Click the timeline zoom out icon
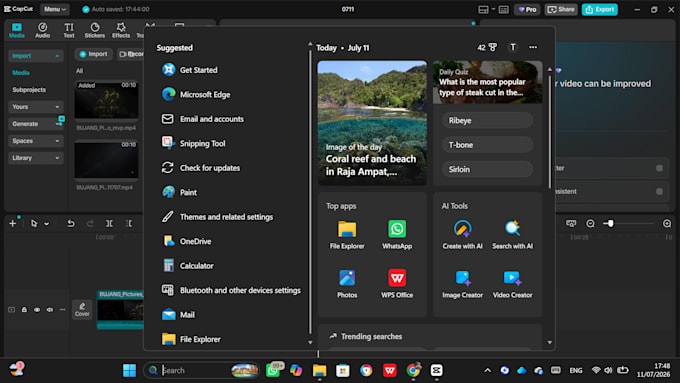This screenshot has width=680, height=383. 590,223
